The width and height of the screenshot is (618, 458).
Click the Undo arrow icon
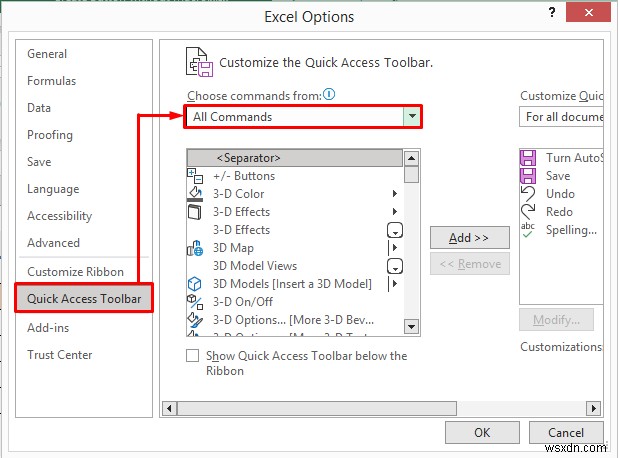click(528, 194)
